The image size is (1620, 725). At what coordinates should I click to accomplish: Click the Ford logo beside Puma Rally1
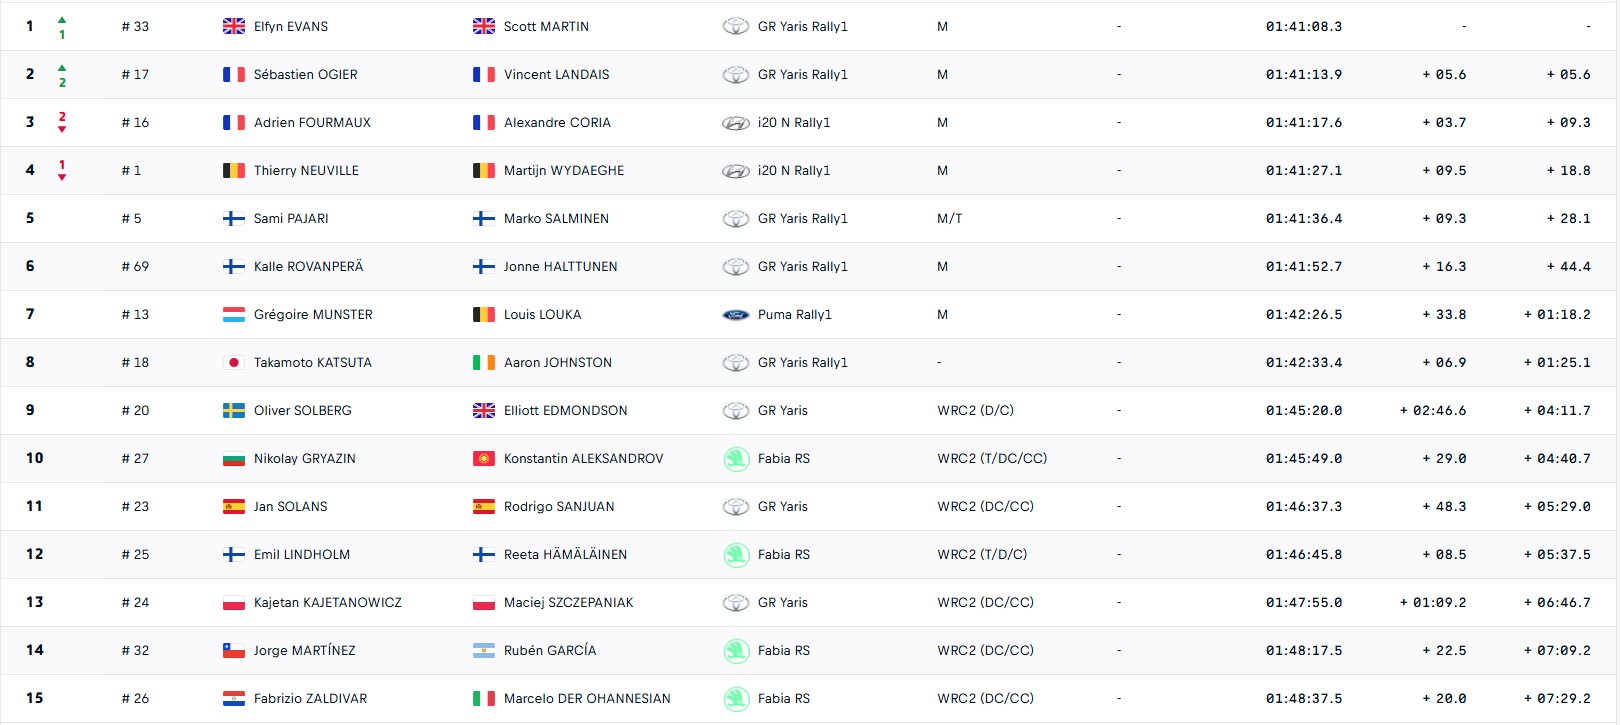(736, 315)
